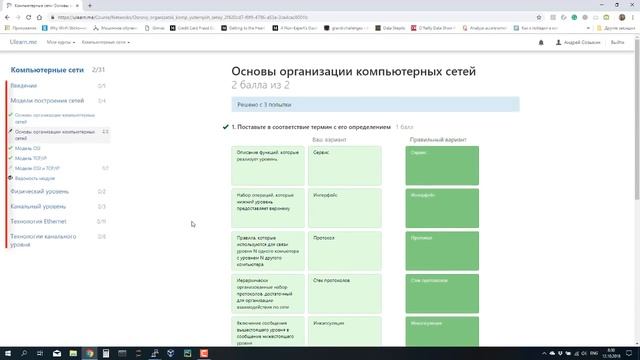Click the Стек протоколов answer box
Screen dimensions: 640x360
(345, 293)
